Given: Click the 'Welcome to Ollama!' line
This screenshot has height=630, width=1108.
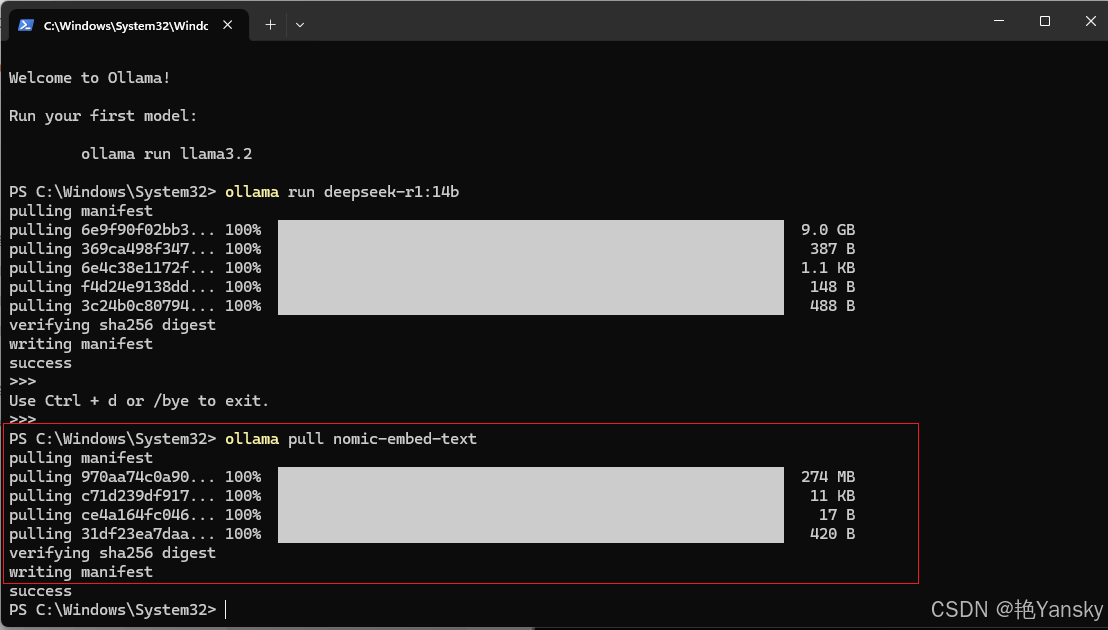Looking at the screenshot, I should [x=90, y=78].
